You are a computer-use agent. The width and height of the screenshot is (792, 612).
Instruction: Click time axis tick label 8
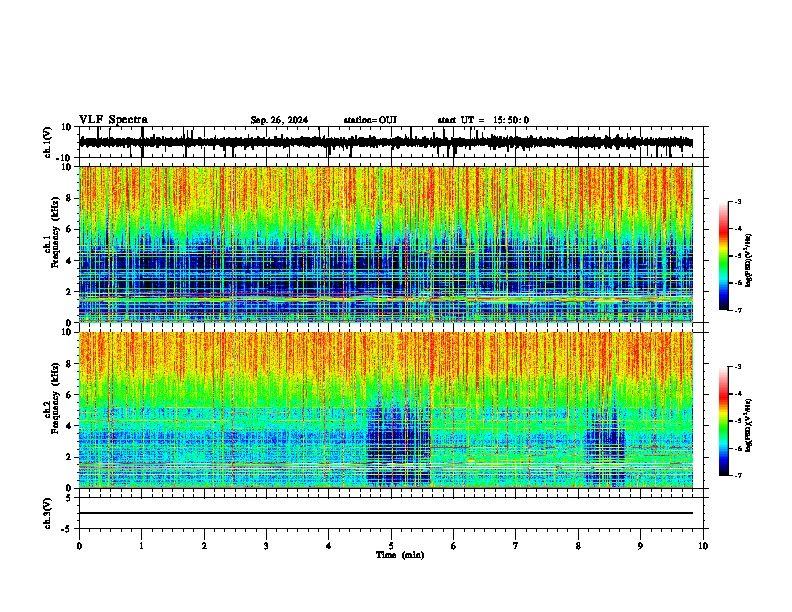point(578,546)
